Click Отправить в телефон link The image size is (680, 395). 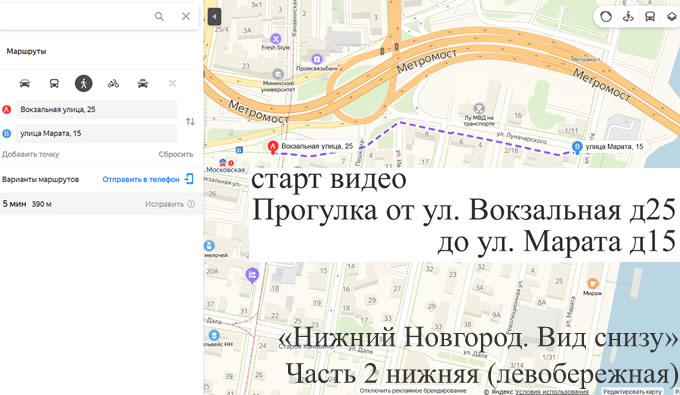(x=141, y=180)
